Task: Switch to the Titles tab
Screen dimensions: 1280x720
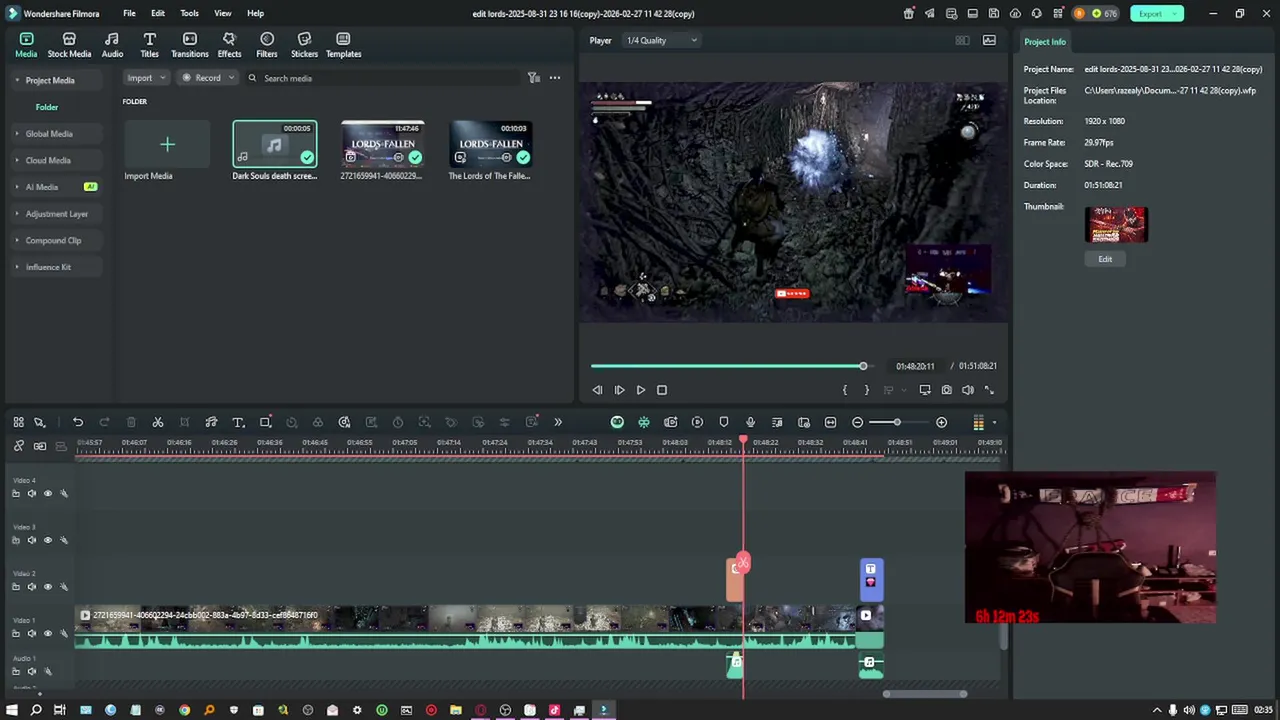Action: (x=149, y=45)
